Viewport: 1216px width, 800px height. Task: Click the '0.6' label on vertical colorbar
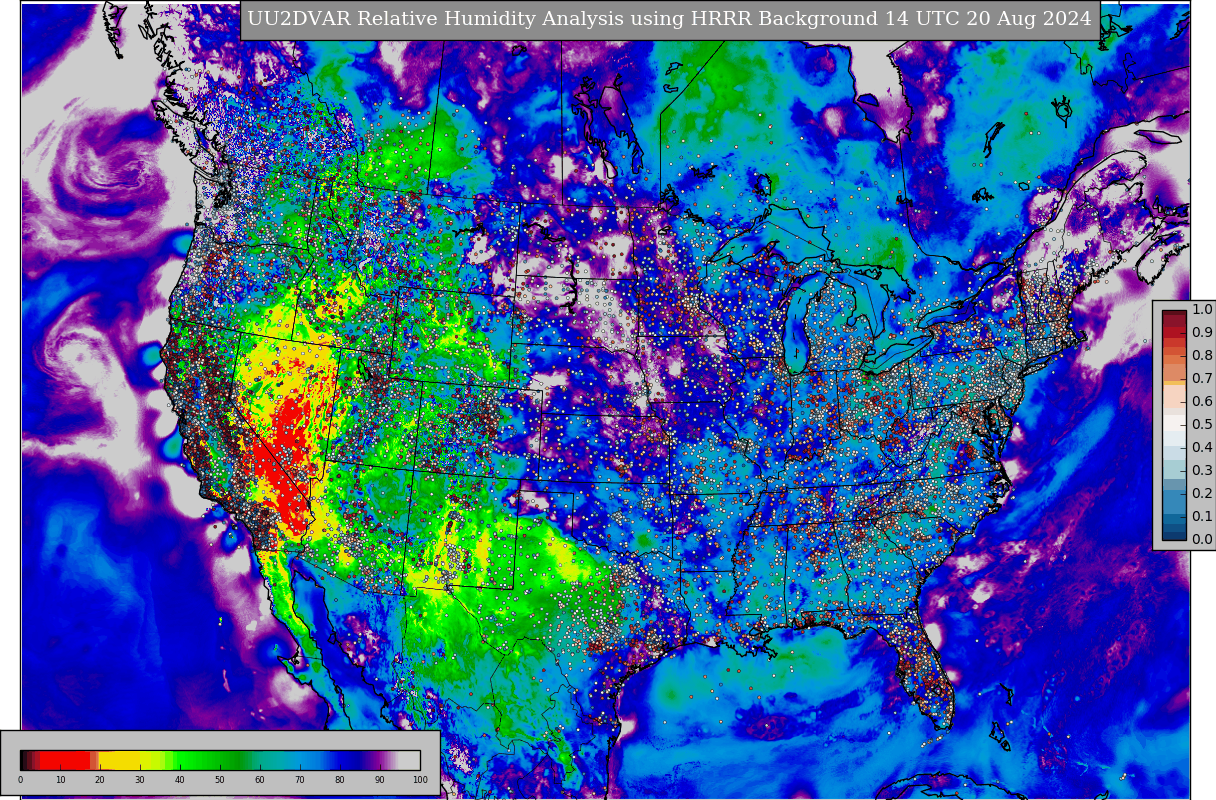[x=1202, y=402]
